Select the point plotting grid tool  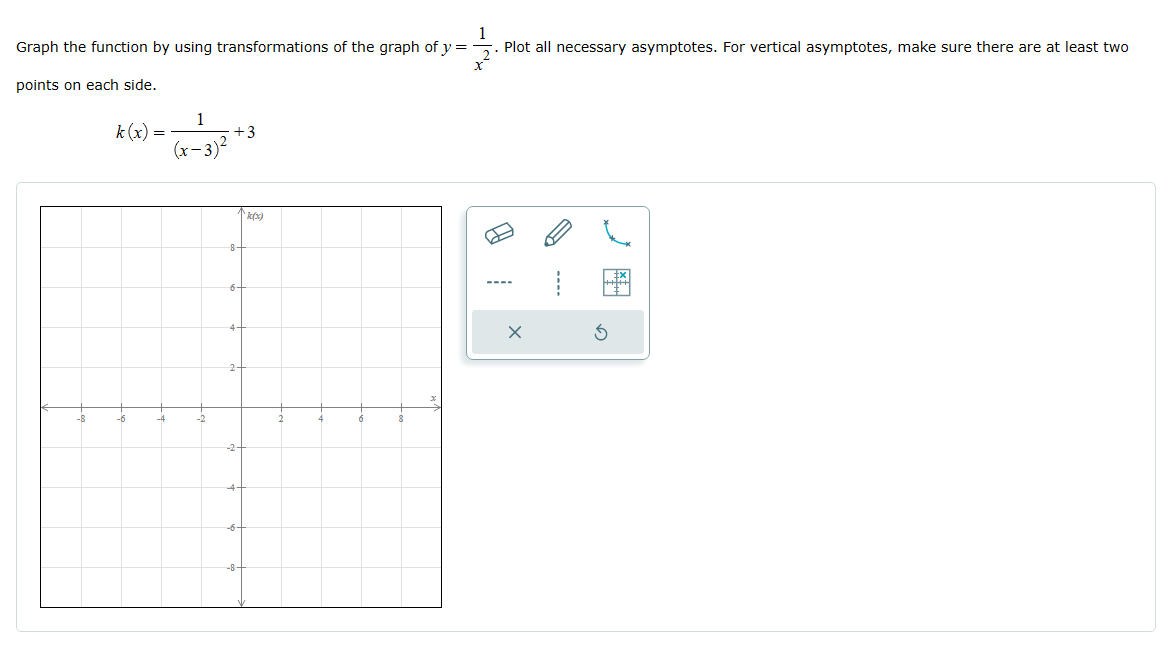(x=616, y=281)
